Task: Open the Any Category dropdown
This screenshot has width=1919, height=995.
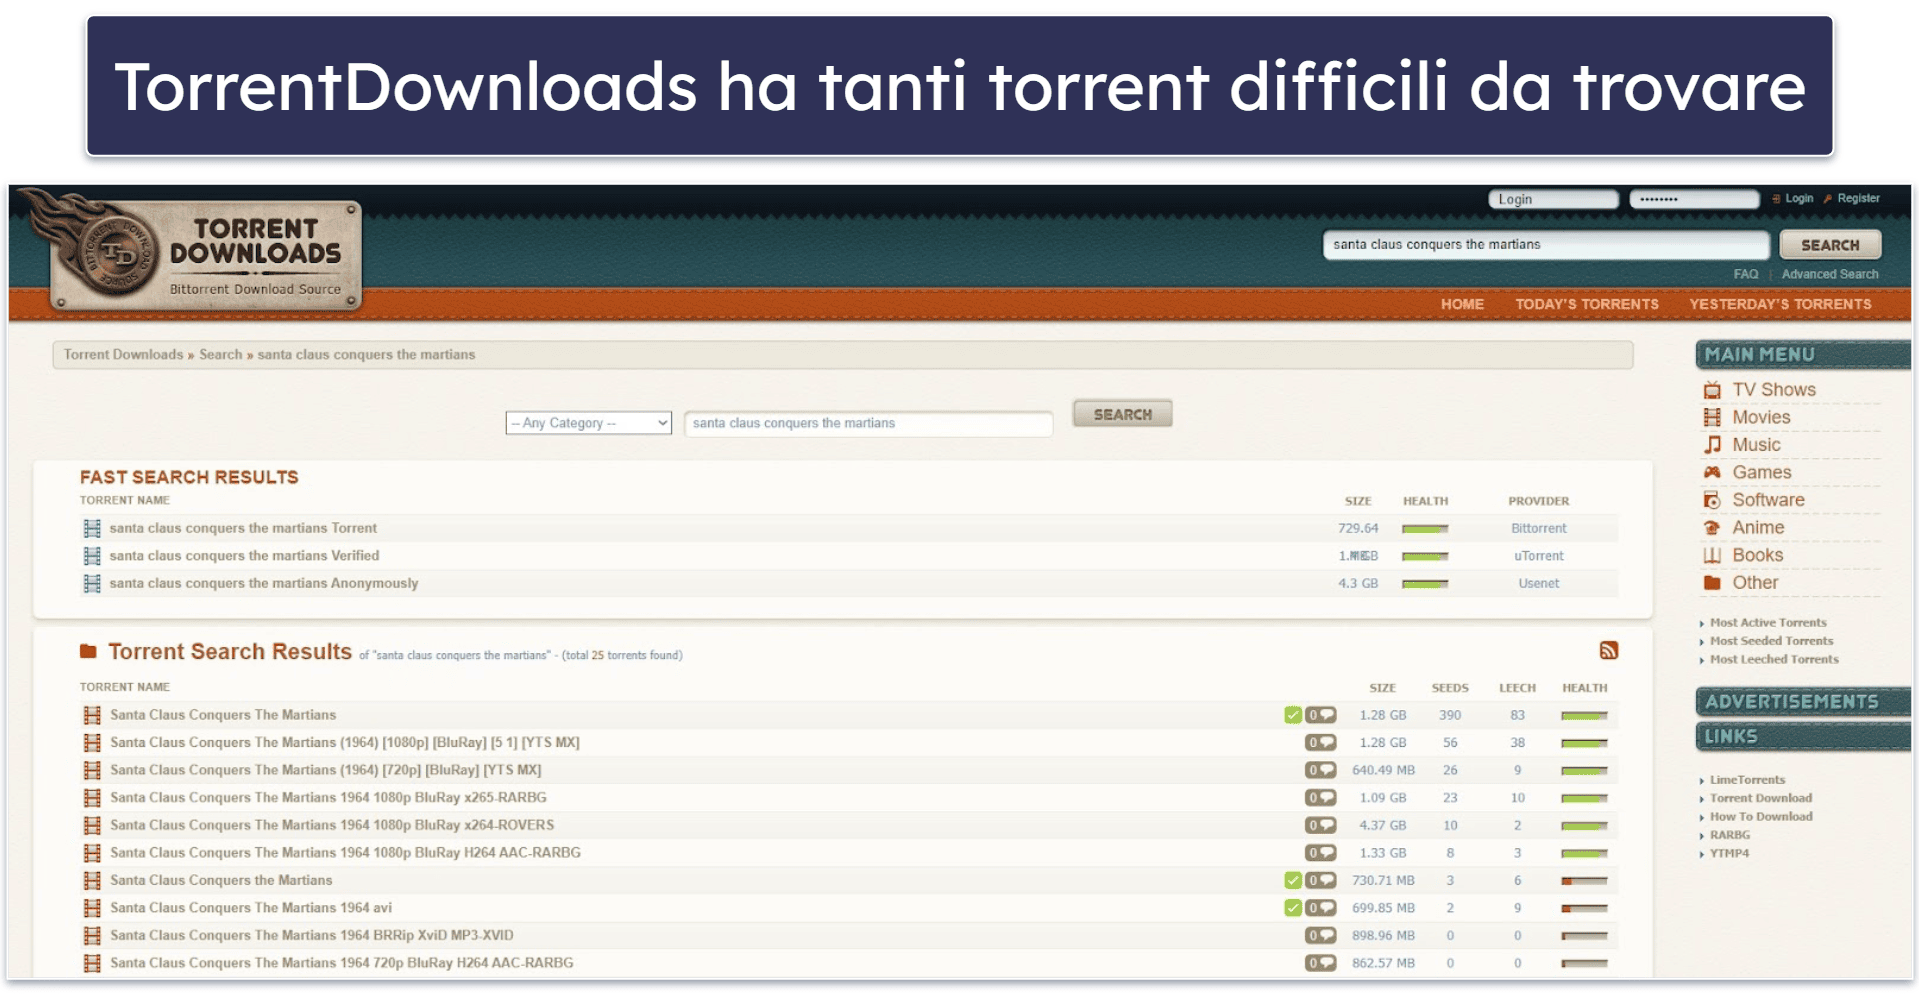Action: click(x=588, y=423)
